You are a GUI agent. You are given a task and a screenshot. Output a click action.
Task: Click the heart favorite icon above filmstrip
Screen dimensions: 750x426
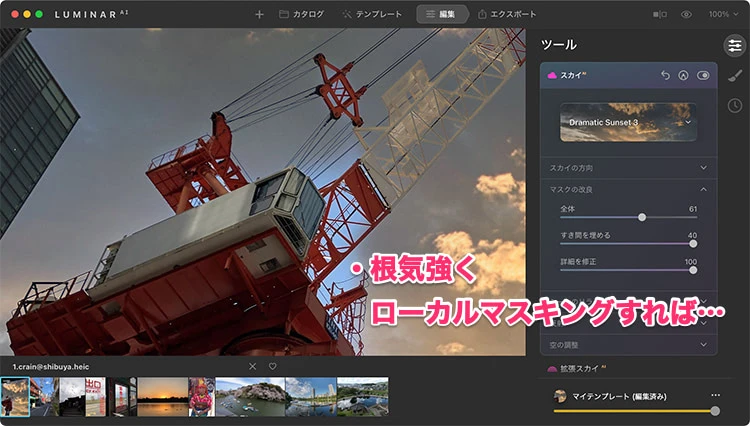pyautogui.click(x=272, y=366)
